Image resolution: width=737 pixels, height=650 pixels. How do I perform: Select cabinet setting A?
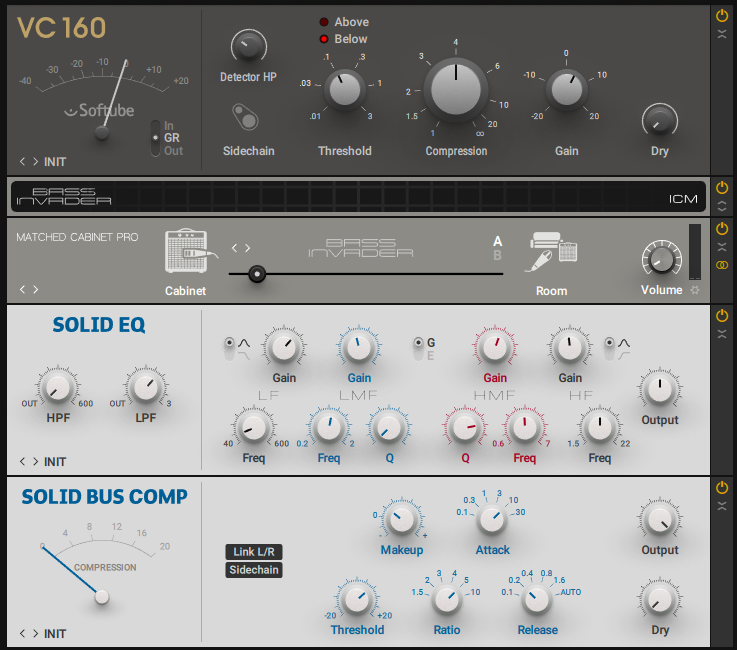pos(497,242)
